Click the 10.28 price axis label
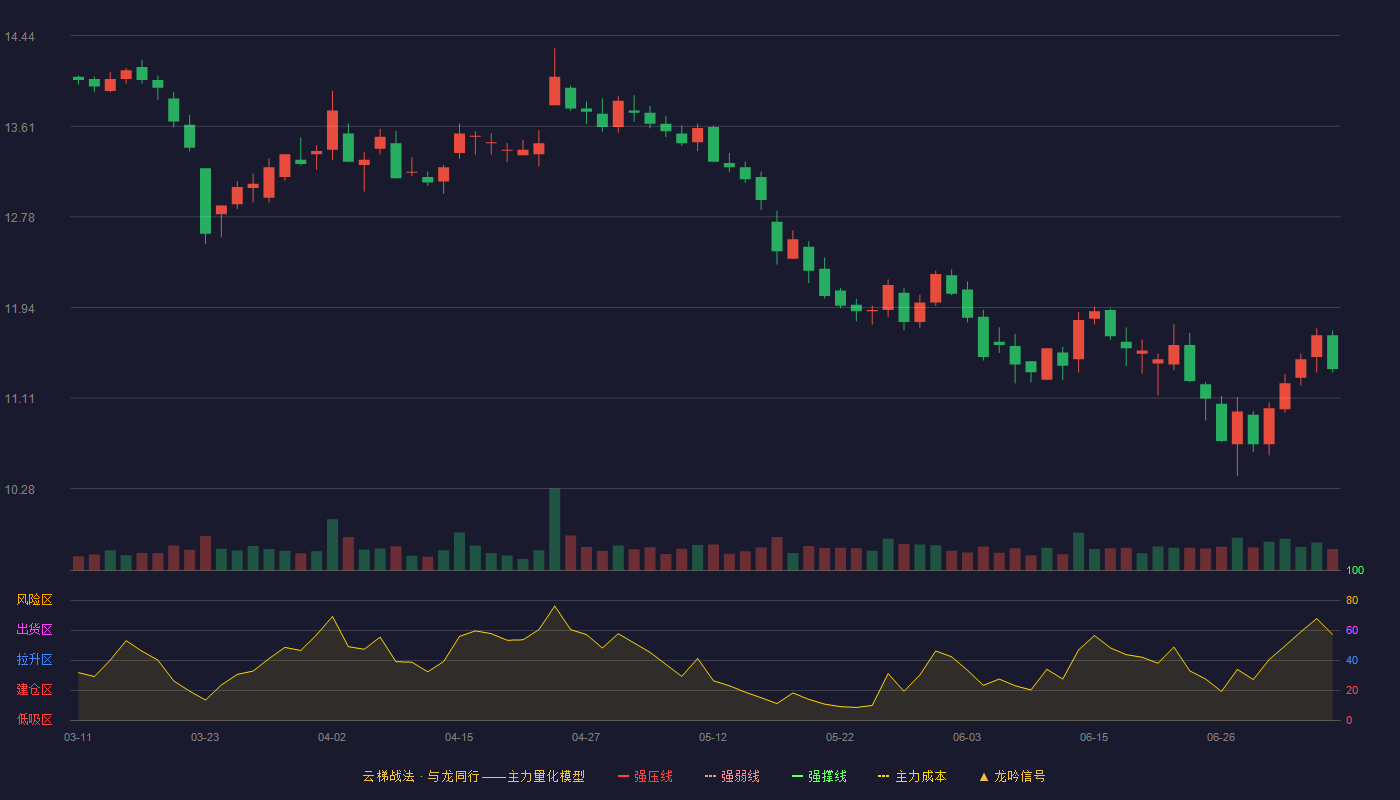Image resolution: width=1400 pixels, height=800 pixels. (x=19, y=489)
